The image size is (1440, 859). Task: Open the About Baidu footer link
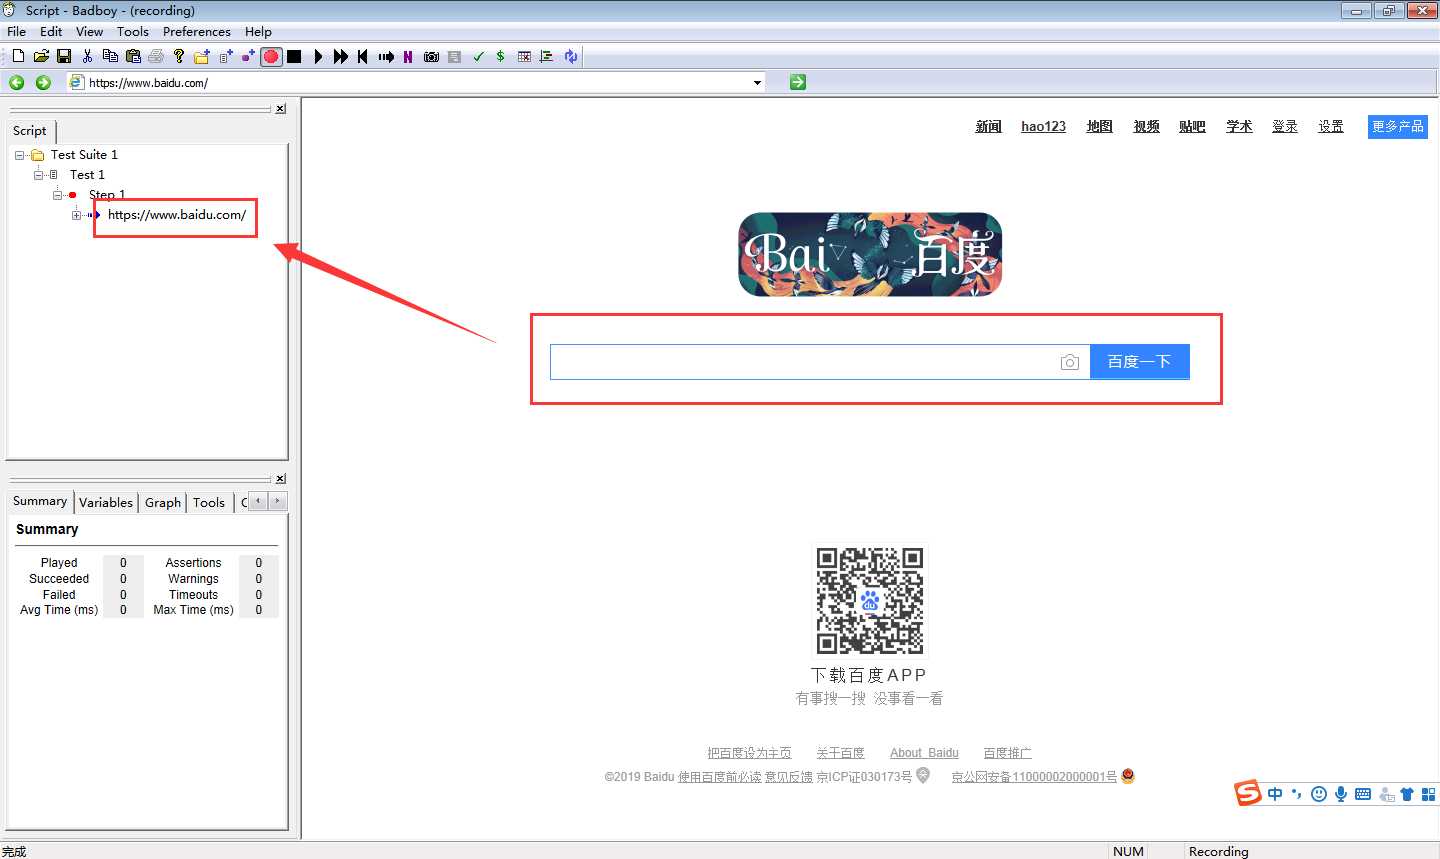pos(924,753)
